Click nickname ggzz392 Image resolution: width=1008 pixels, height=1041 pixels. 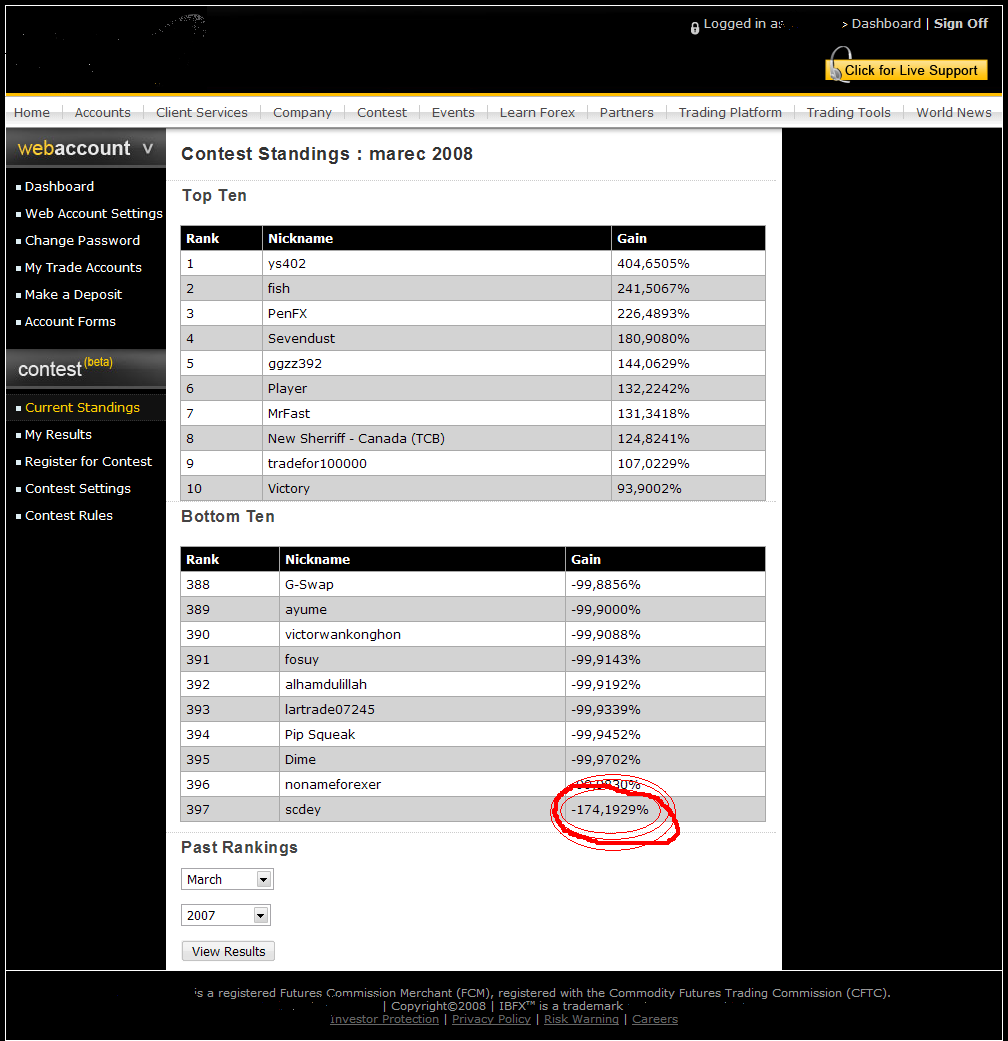click(x=295, y=364)
